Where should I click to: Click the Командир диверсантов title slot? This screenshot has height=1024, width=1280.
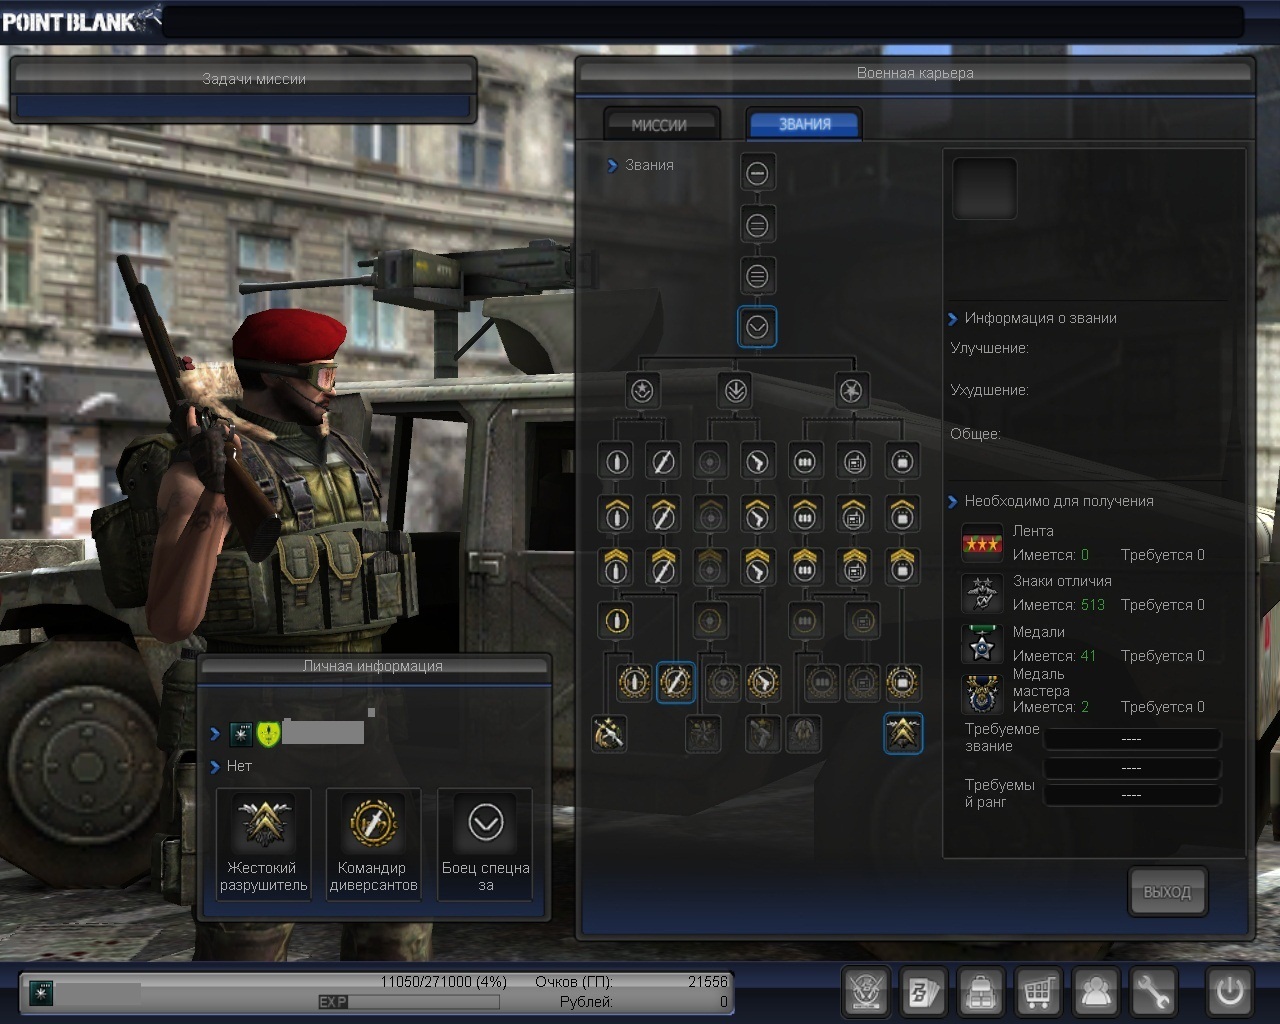[x=373, y=843]
